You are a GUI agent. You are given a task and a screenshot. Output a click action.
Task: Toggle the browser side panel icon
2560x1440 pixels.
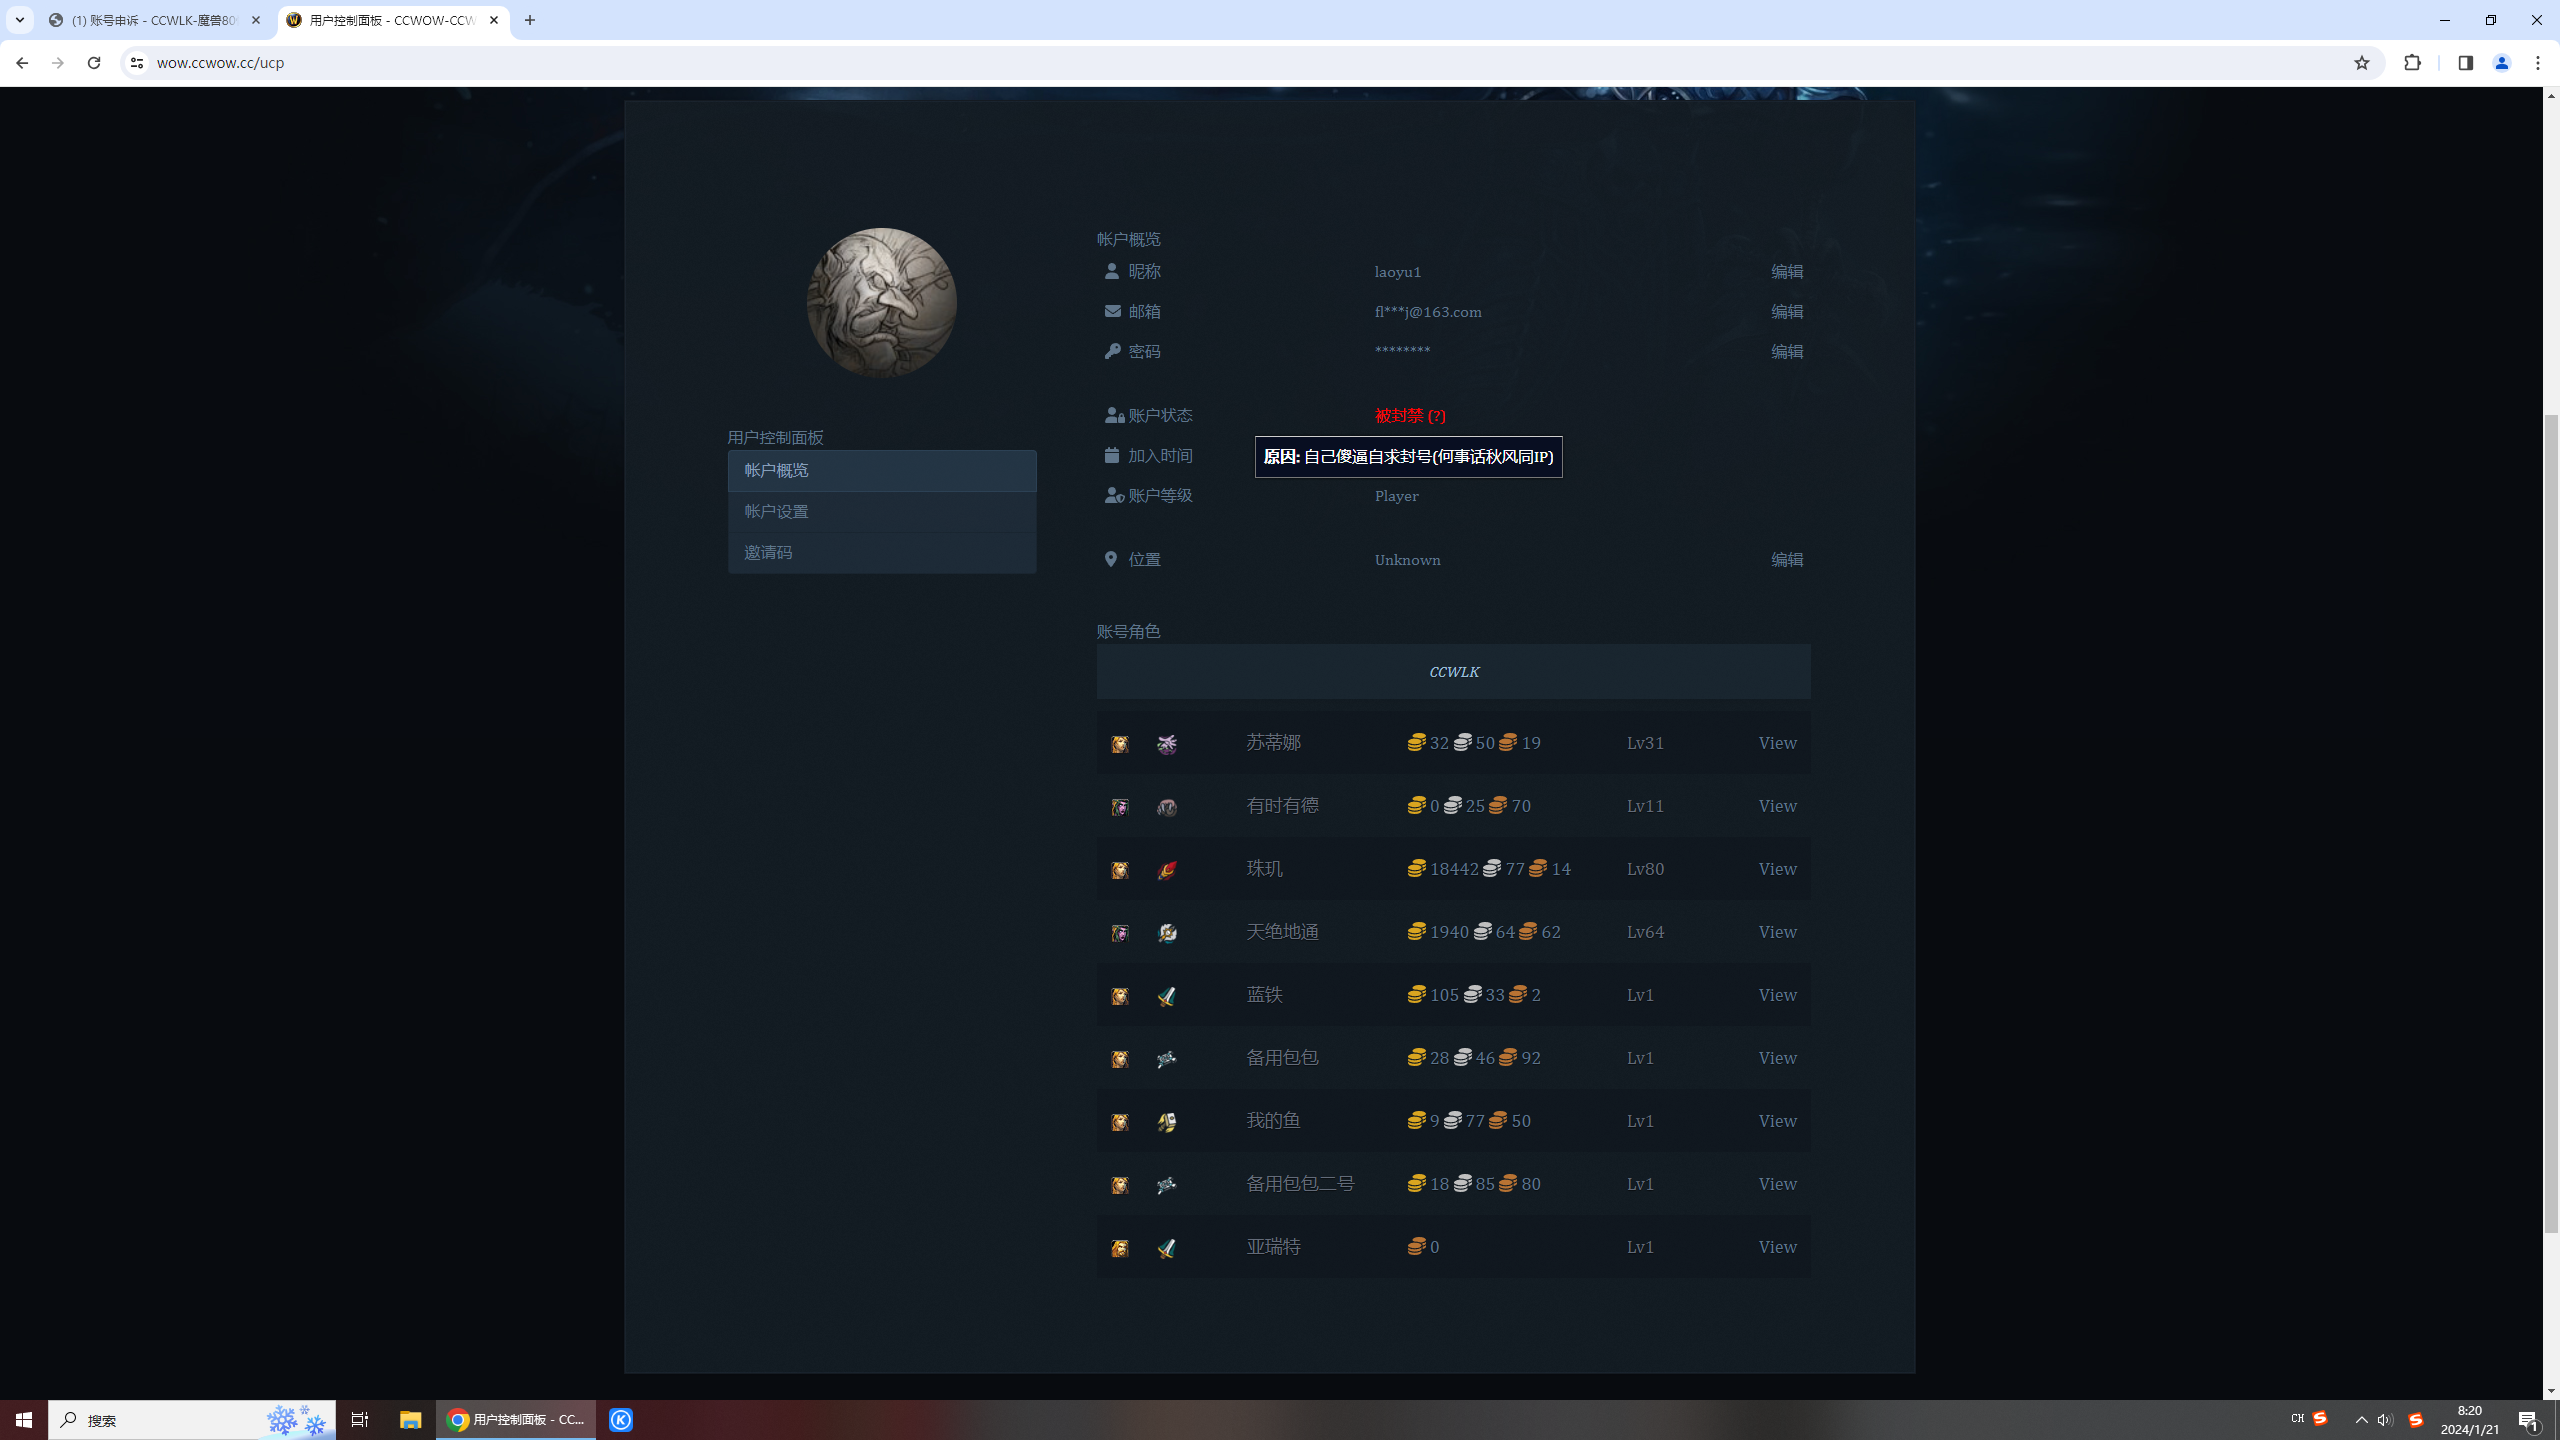2465,63
